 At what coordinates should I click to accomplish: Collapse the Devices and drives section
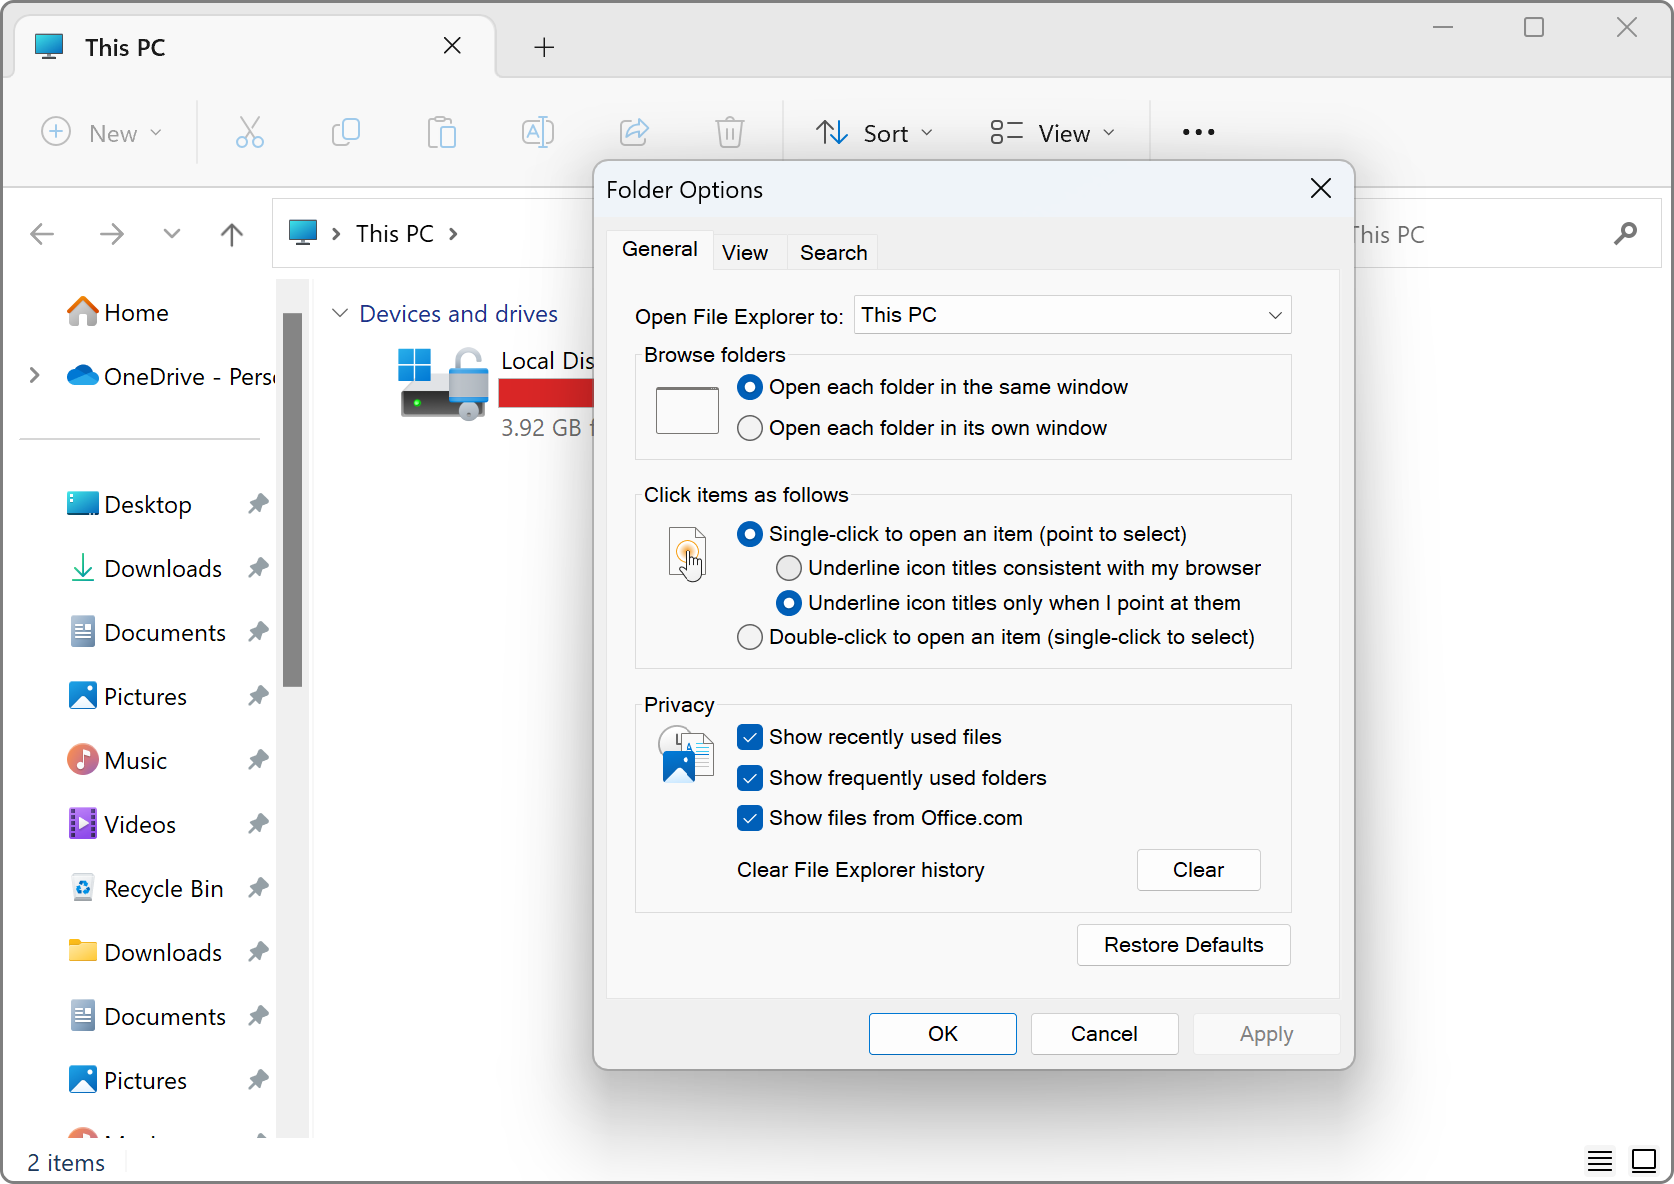[x=340, y=314]
